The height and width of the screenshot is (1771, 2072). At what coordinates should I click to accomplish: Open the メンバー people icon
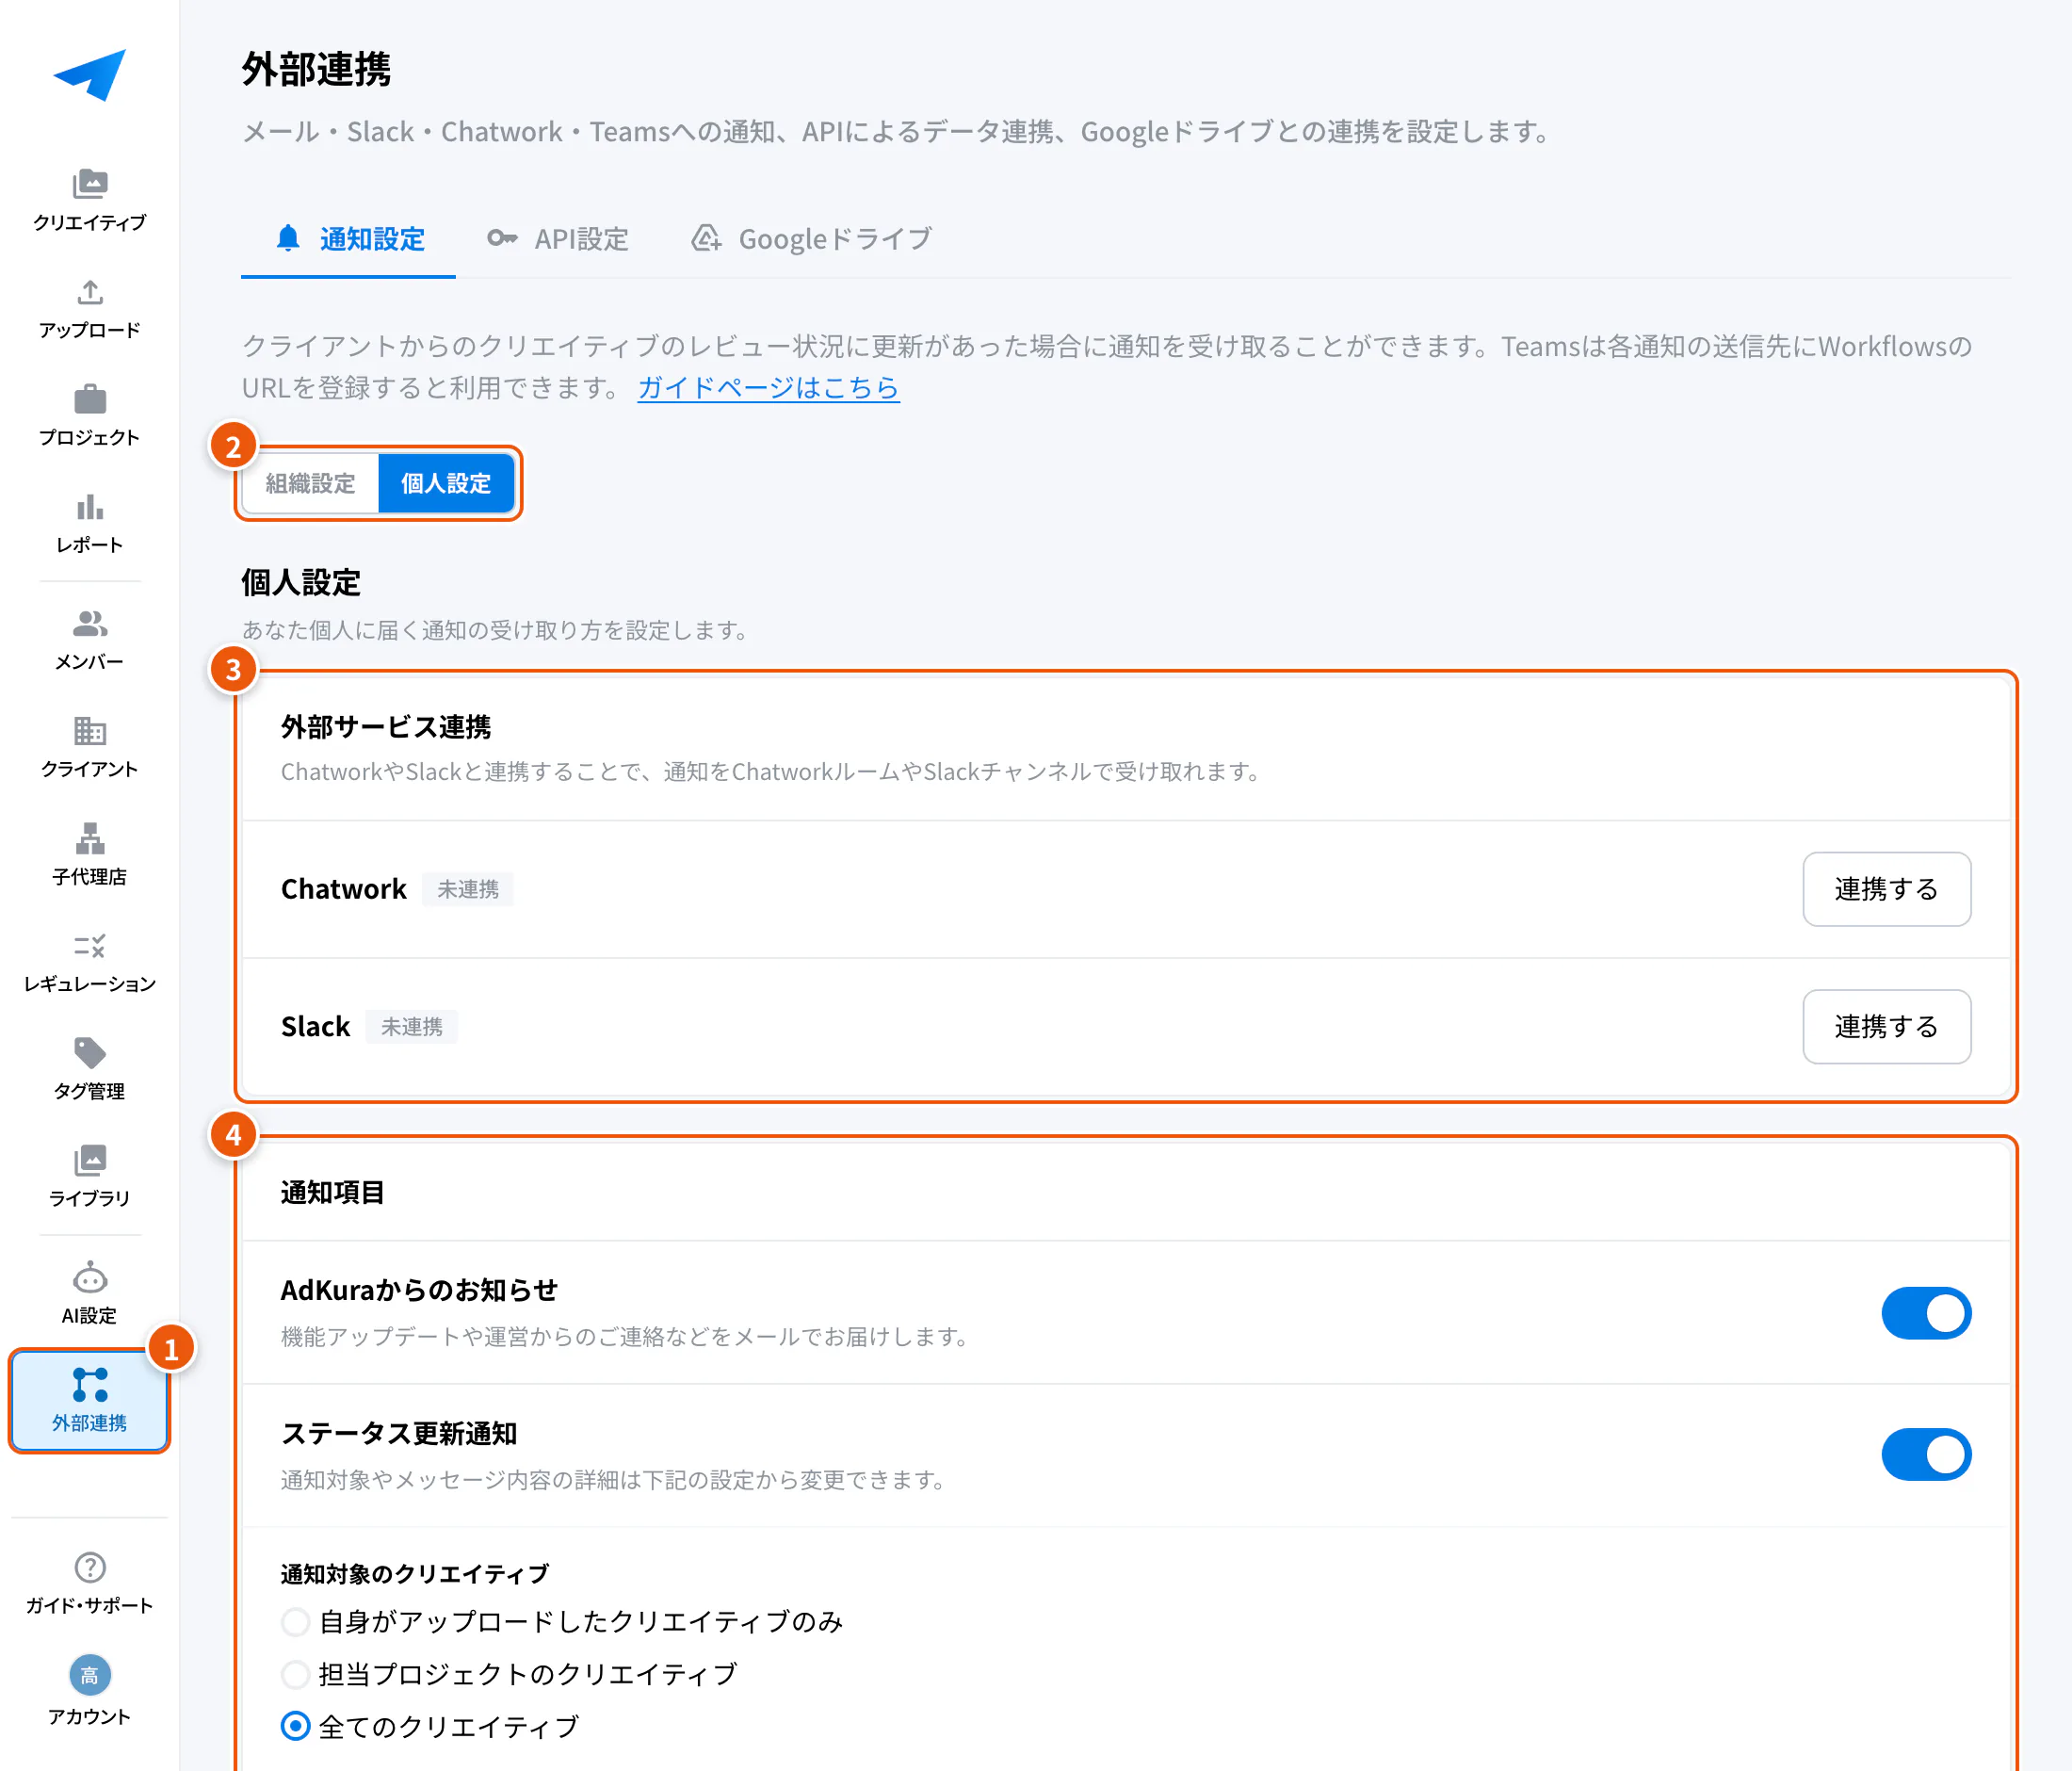pos(90,624)
